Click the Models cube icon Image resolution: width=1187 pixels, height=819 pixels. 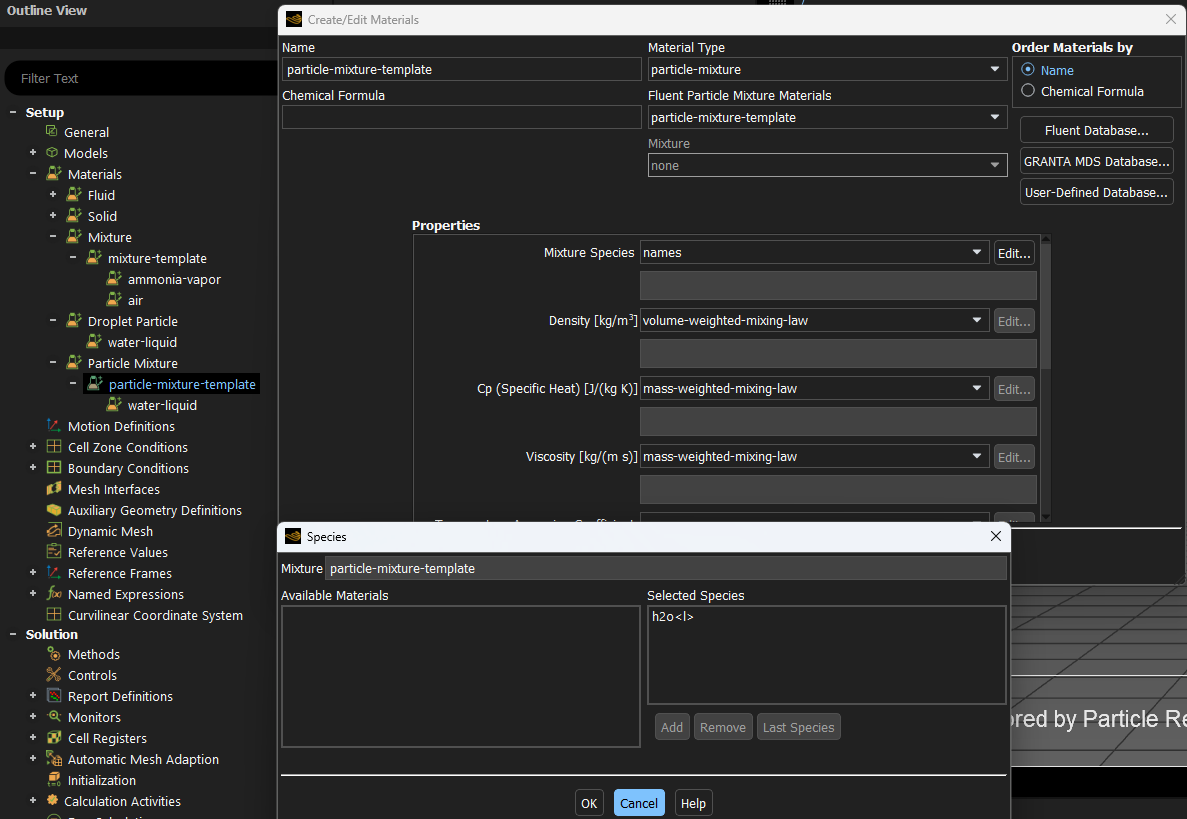[52, 153]
